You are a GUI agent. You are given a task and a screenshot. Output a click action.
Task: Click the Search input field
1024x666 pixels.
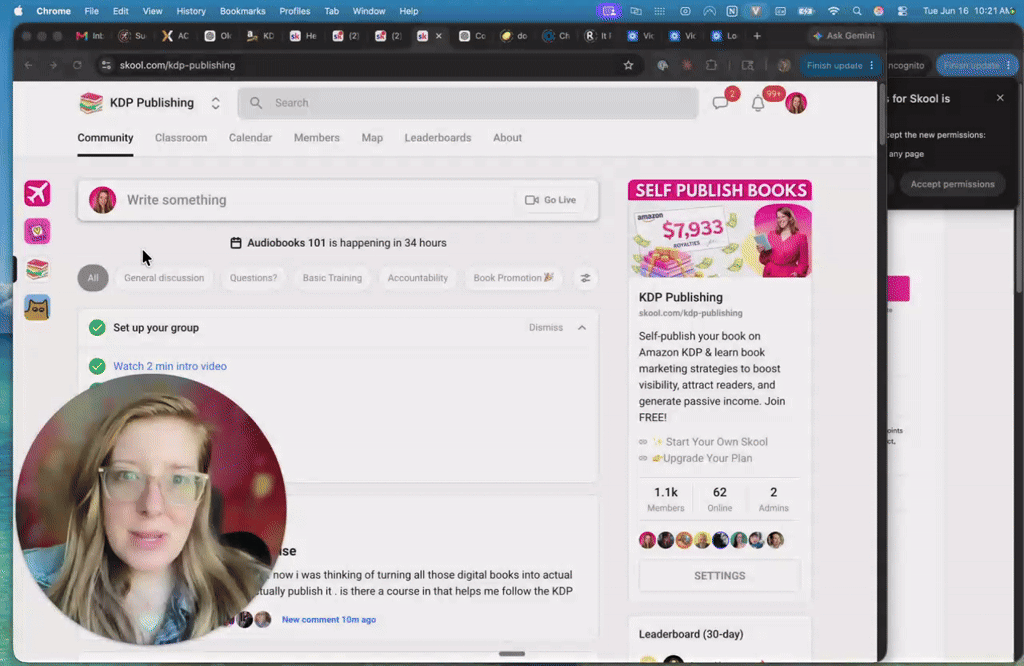468,103
